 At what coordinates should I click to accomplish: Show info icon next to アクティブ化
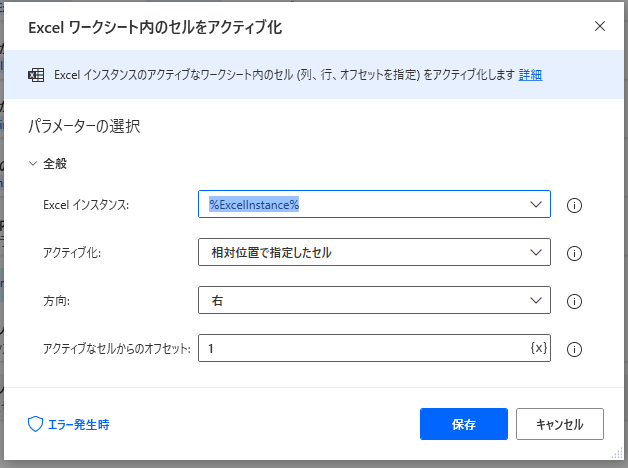574,253
